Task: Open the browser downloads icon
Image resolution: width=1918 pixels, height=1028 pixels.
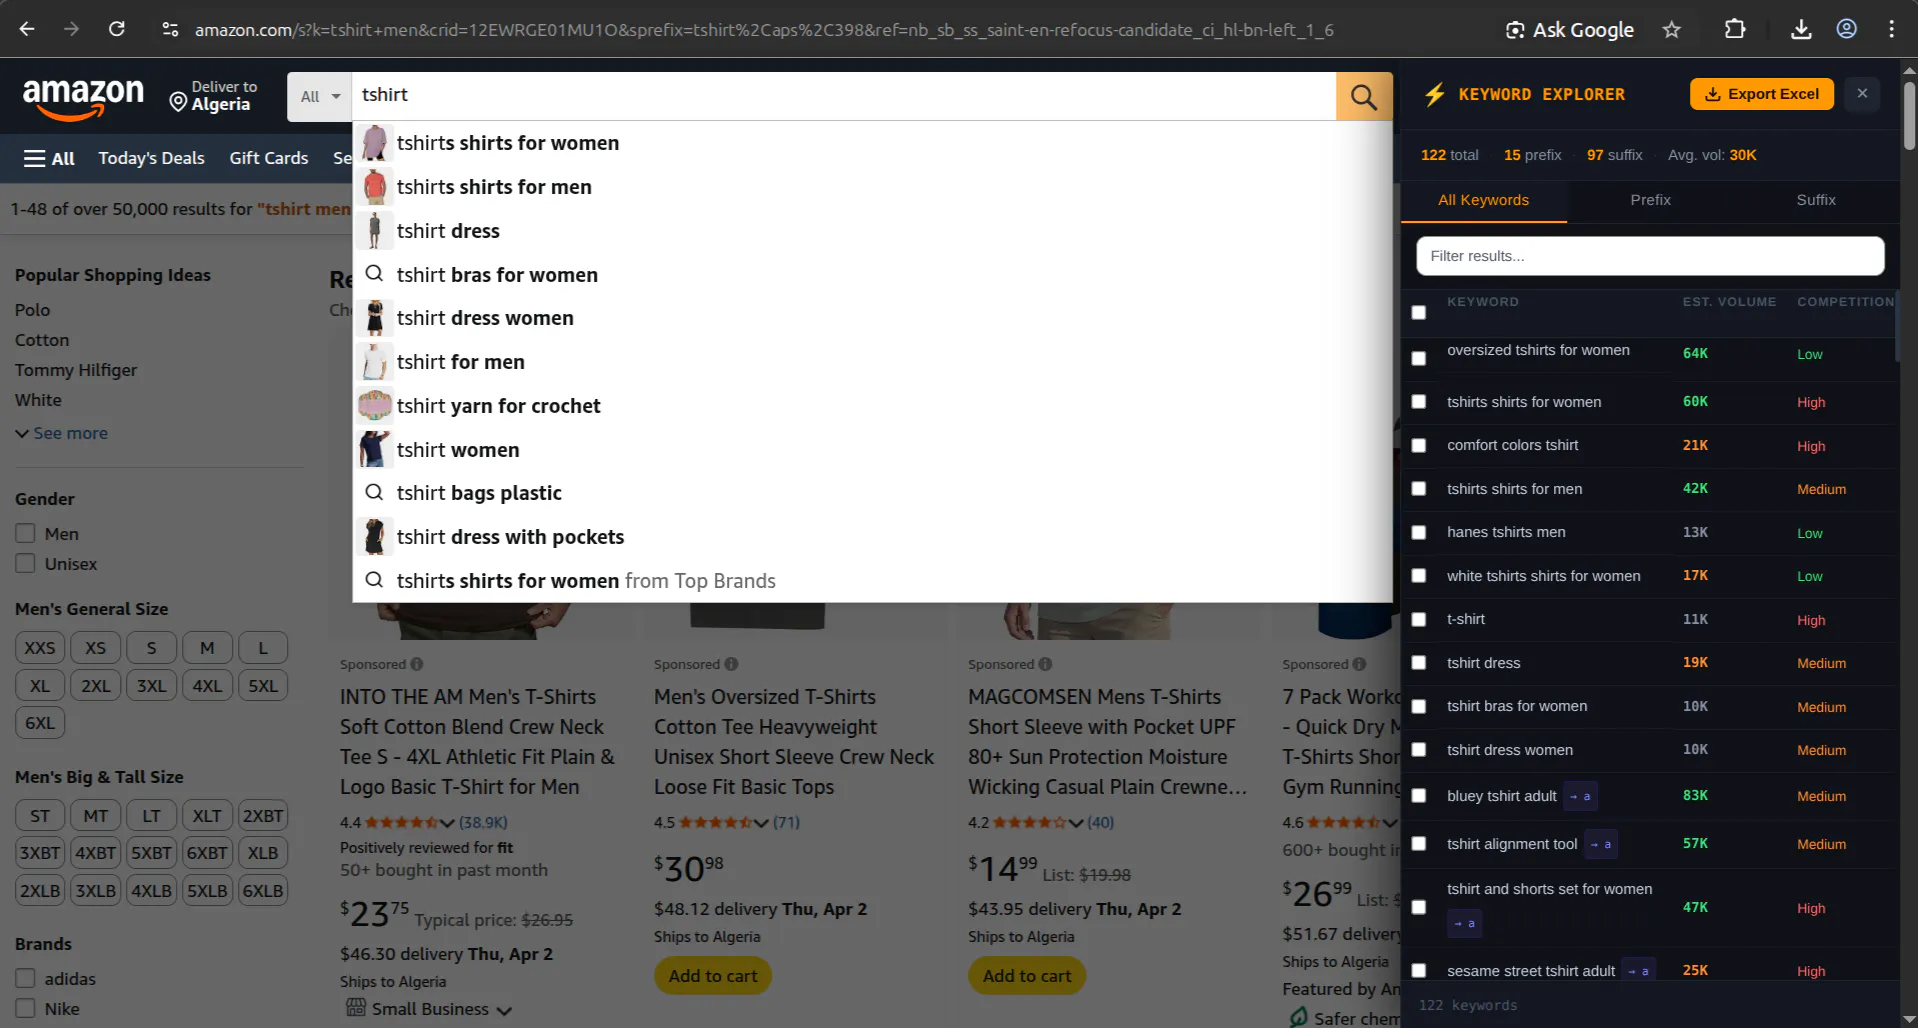Action: coord(1801,29)
